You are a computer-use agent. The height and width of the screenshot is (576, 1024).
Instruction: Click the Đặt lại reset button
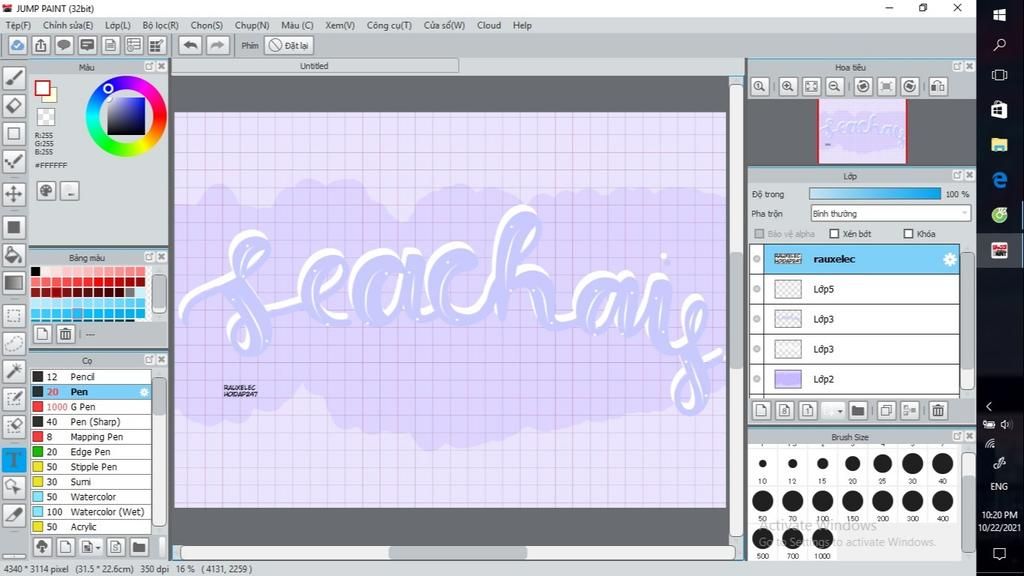coord(289,46)
